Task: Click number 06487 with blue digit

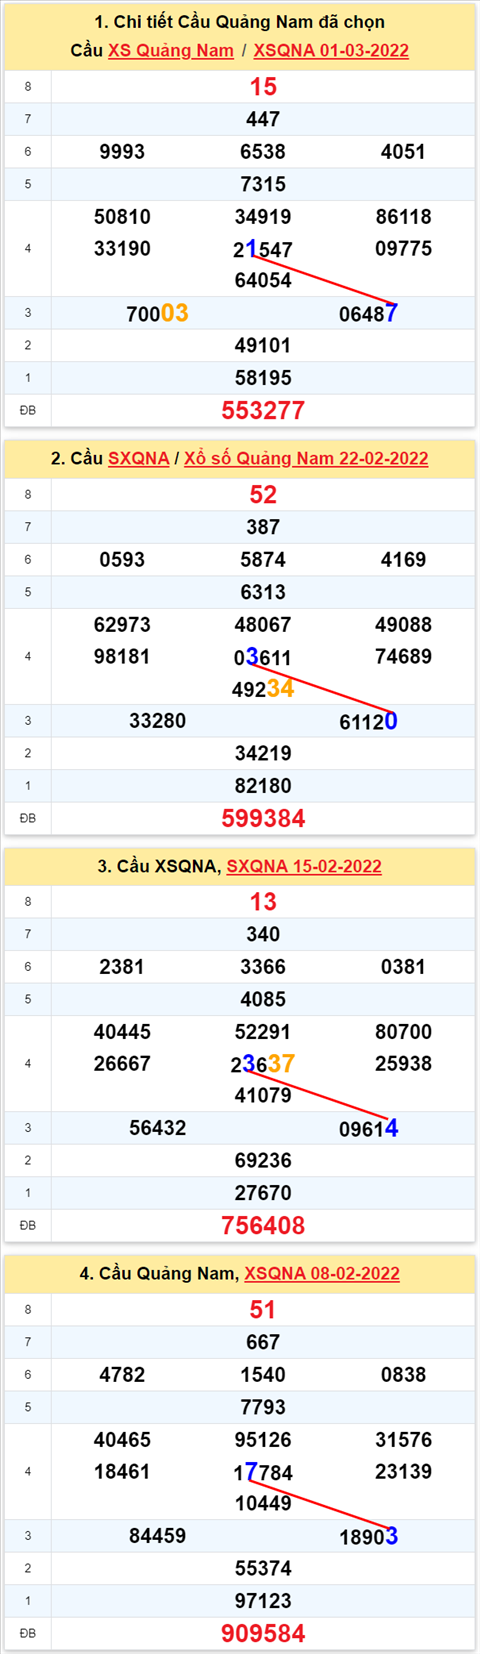Action: [368, 314]
